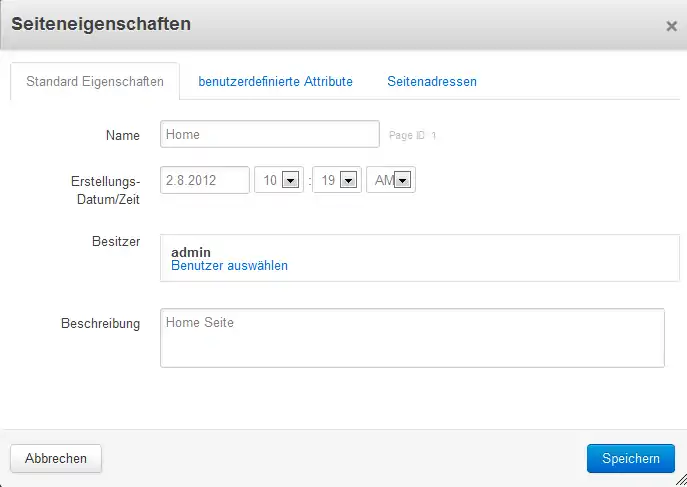This screenshot has height=487, width=687.
Task: Open the minute dropdown showing 19
Action: tap(337, 180)
